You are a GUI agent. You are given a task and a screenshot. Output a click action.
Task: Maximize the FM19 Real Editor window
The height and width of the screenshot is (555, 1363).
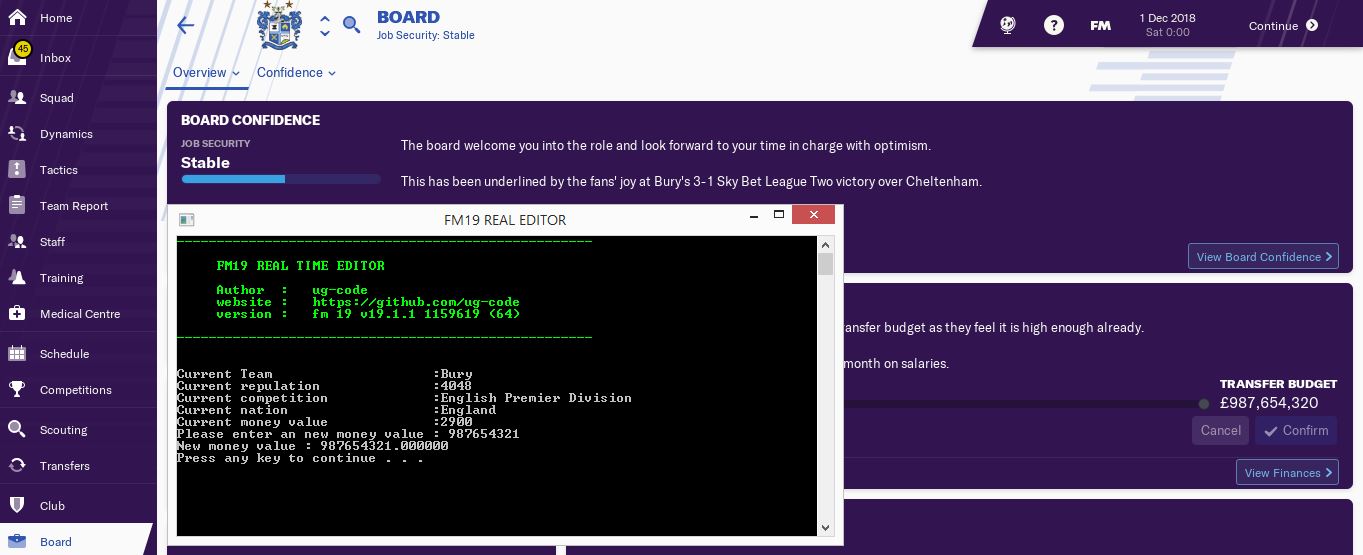(x=779, y=215)
